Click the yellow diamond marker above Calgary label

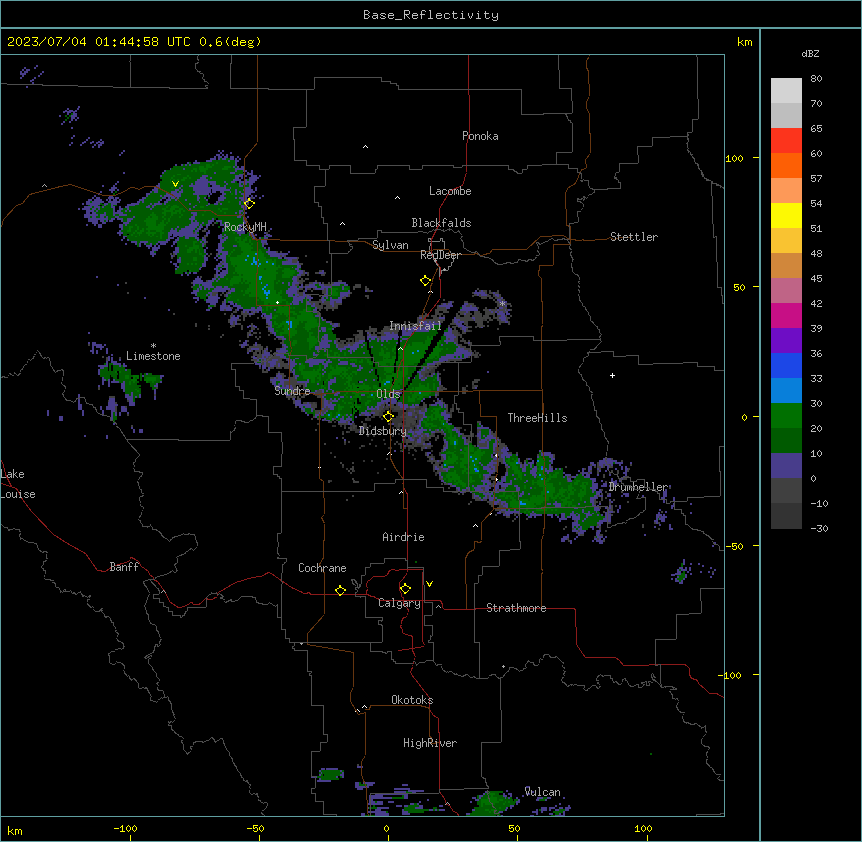click(405, 589)
